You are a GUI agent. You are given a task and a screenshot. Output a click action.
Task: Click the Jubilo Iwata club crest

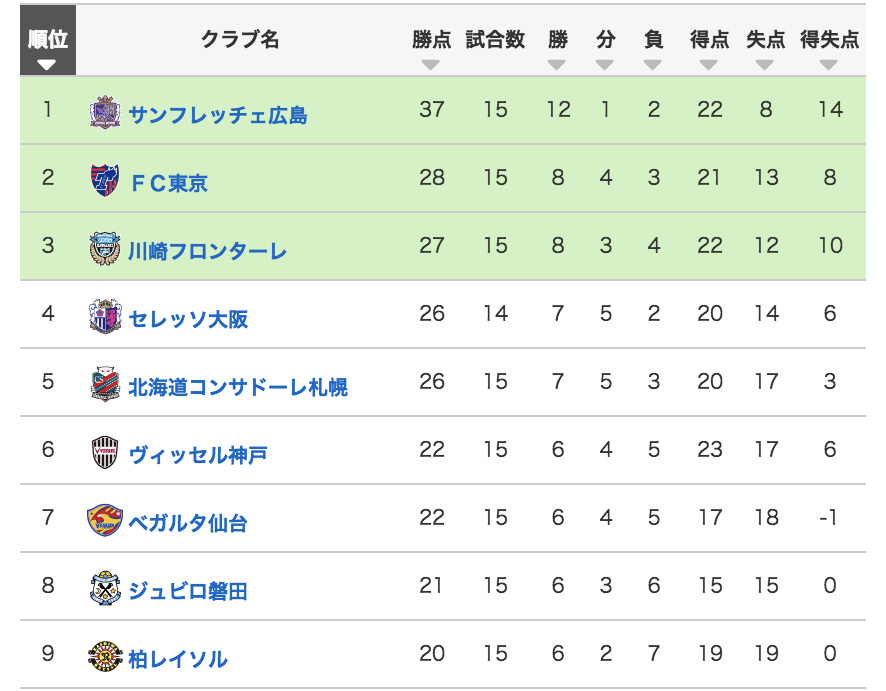coord(105,588)
